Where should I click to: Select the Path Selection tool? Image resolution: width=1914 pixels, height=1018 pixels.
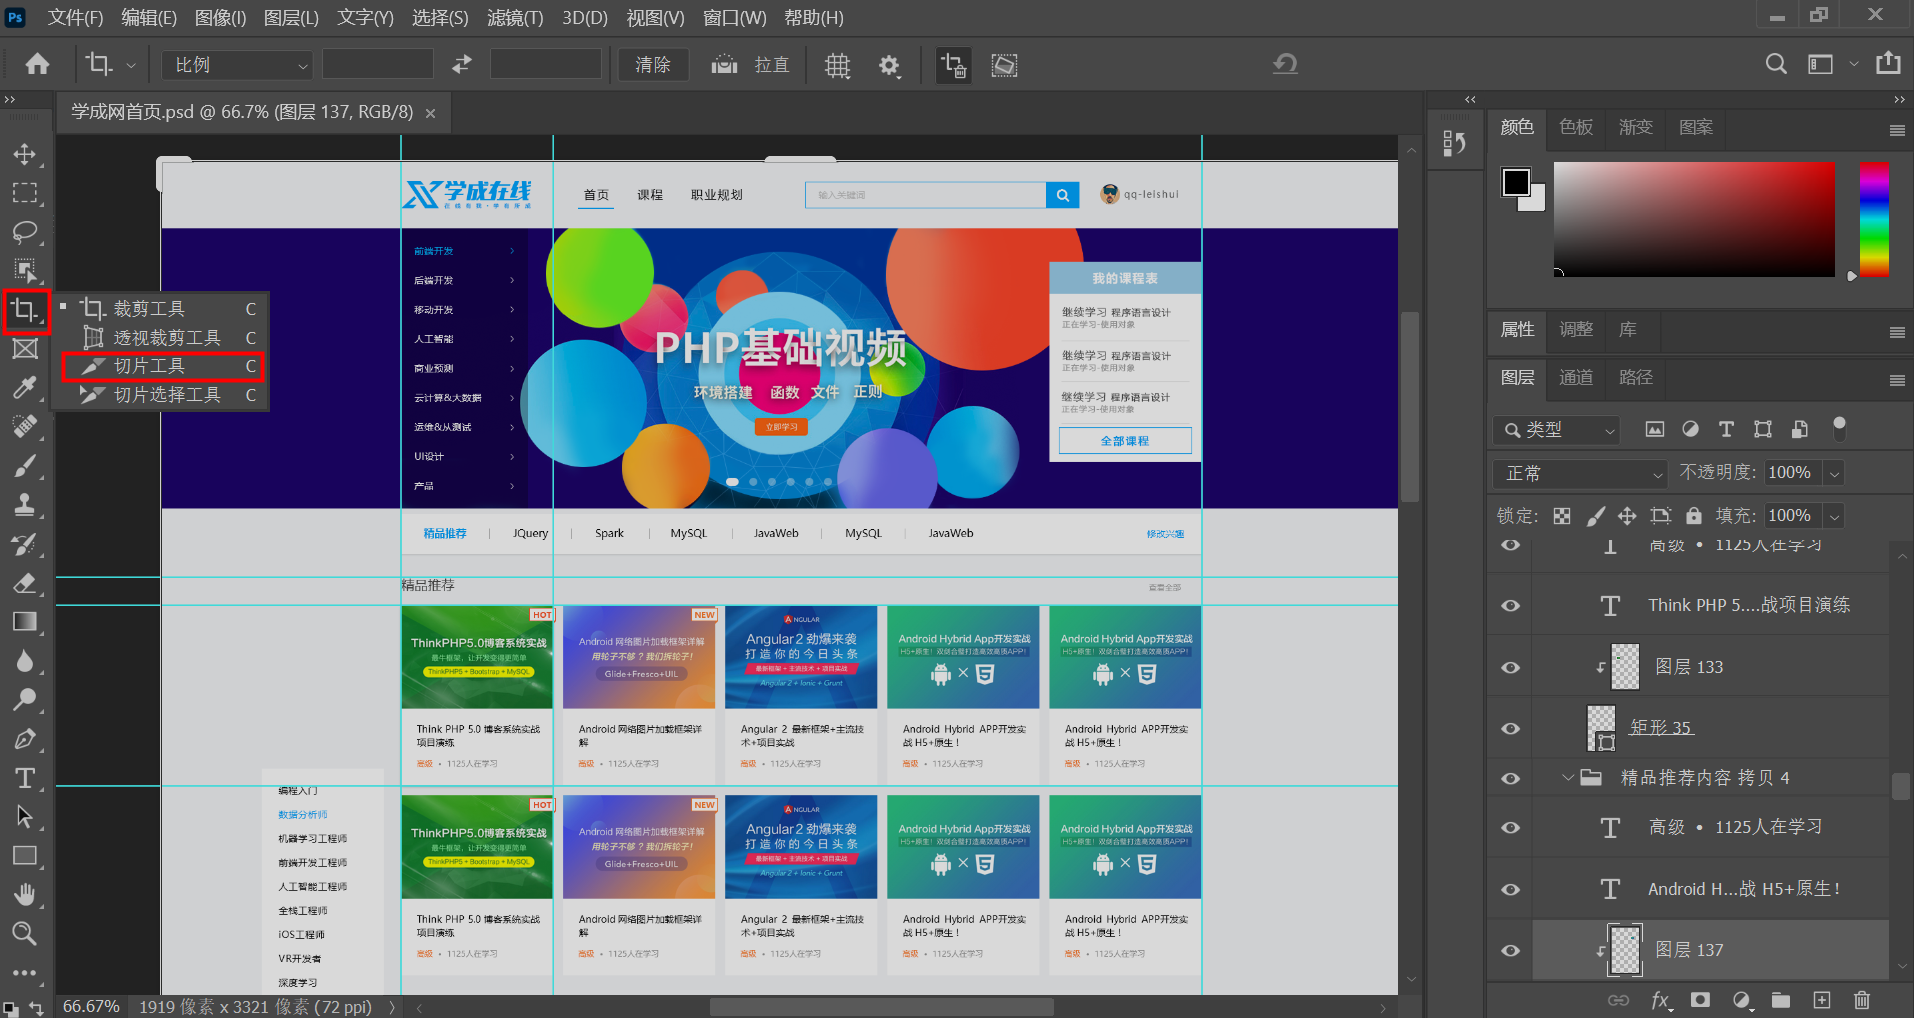pyautogui.click(x=25, y=817)
